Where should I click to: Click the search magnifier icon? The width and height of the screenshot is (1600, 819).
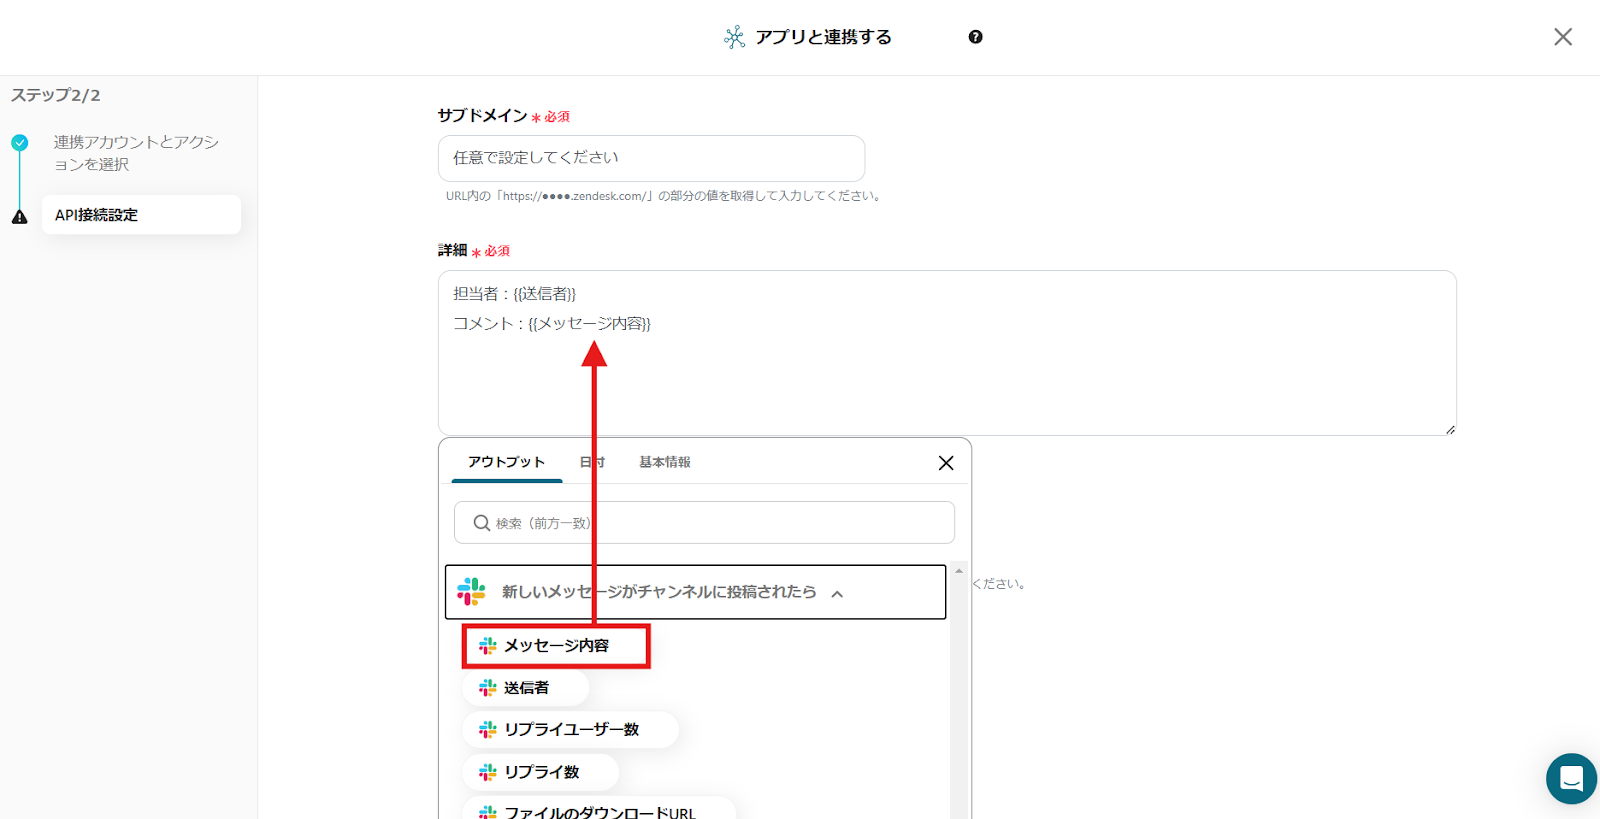click(481, 523)
